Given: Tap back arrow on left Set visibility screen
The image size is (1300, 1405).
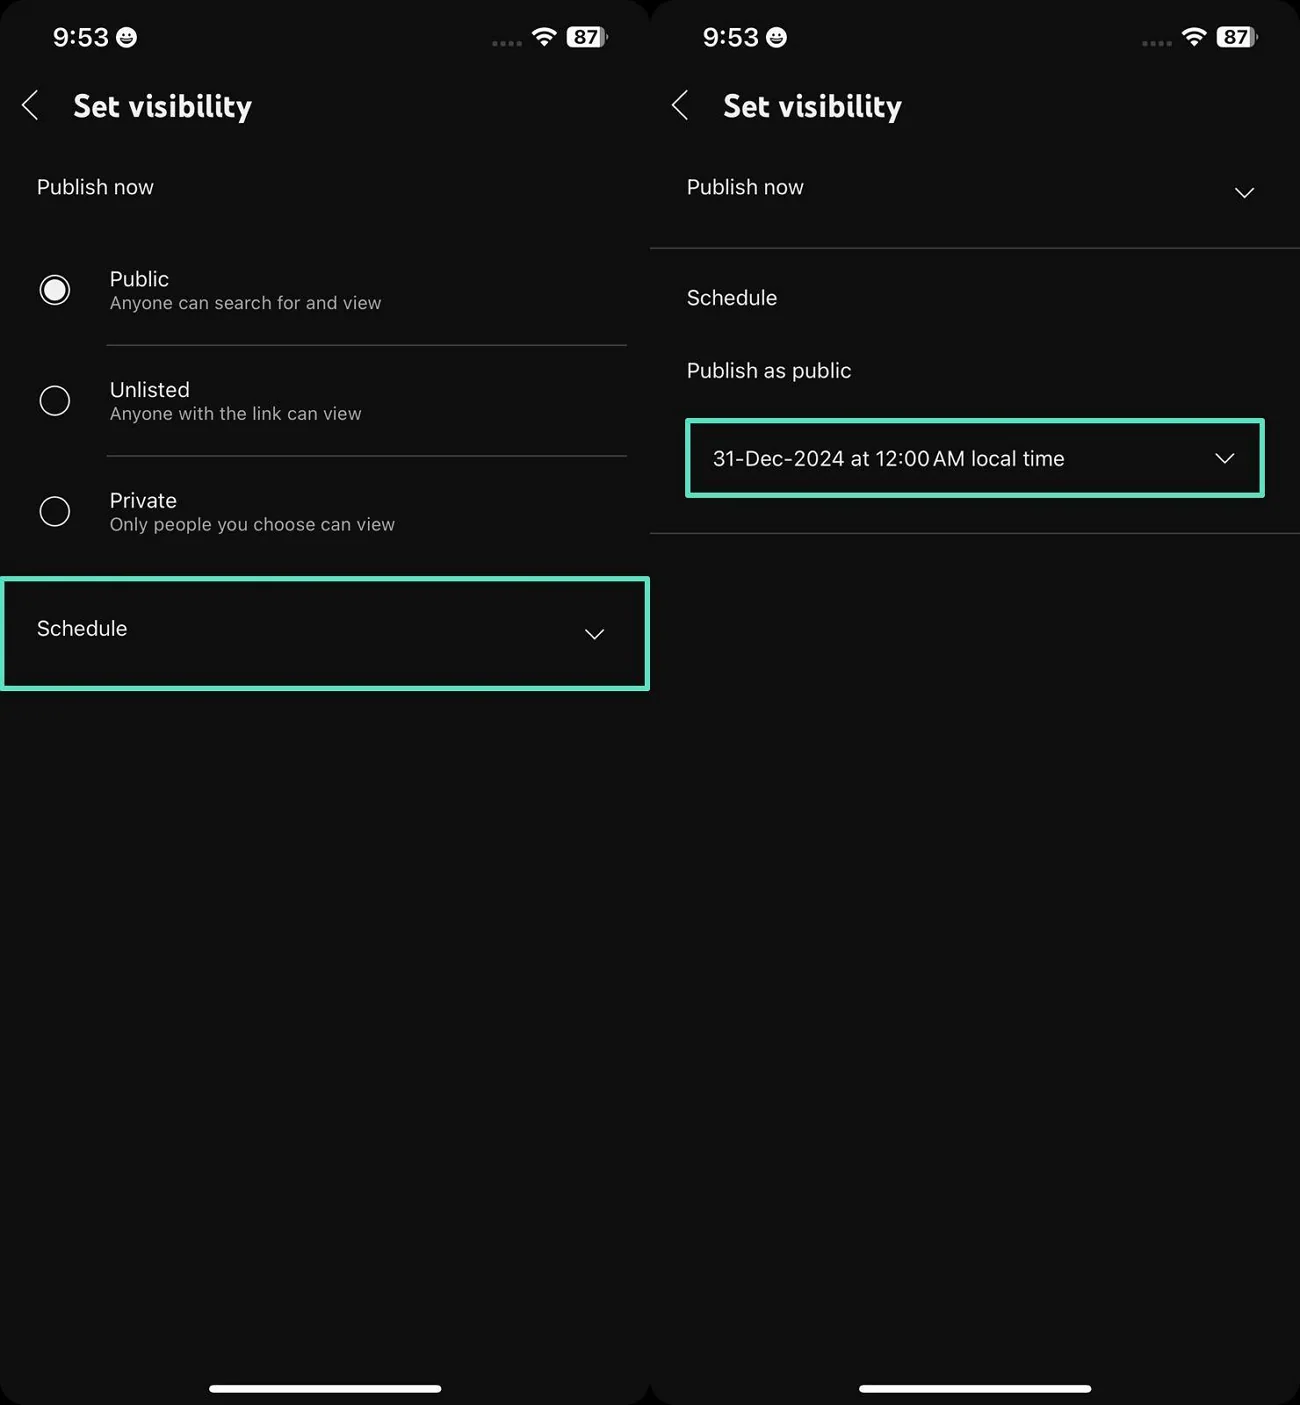Looking at the screenshot, I should [x=31, y=105].
